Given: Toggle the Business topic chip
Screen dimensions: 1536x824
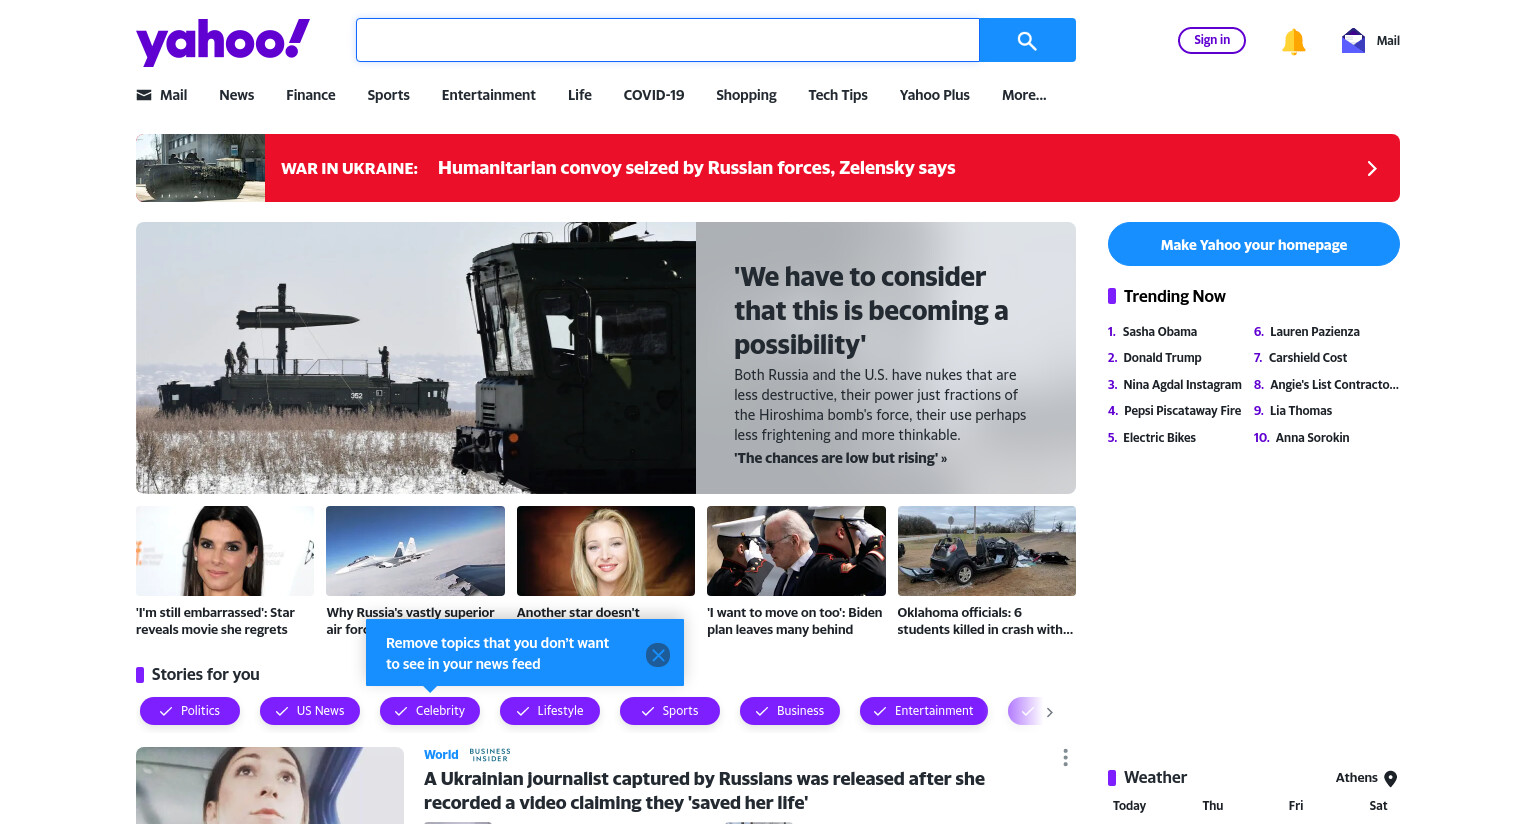Looking at the screenshot, I should click(790, 711).
